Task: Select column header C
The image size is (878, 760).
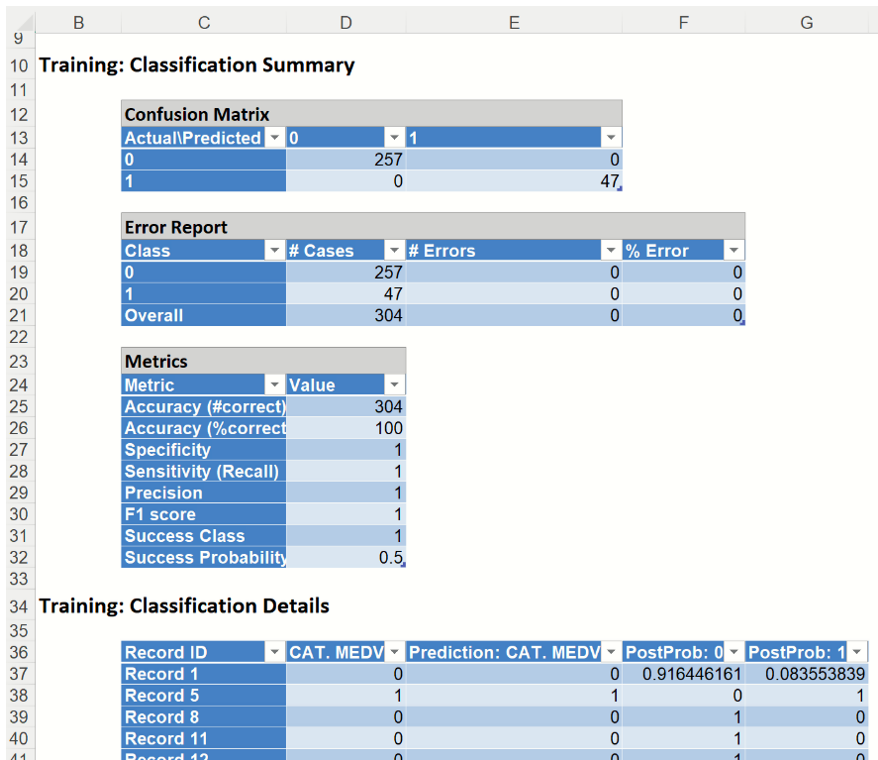Action: (204, 23)
